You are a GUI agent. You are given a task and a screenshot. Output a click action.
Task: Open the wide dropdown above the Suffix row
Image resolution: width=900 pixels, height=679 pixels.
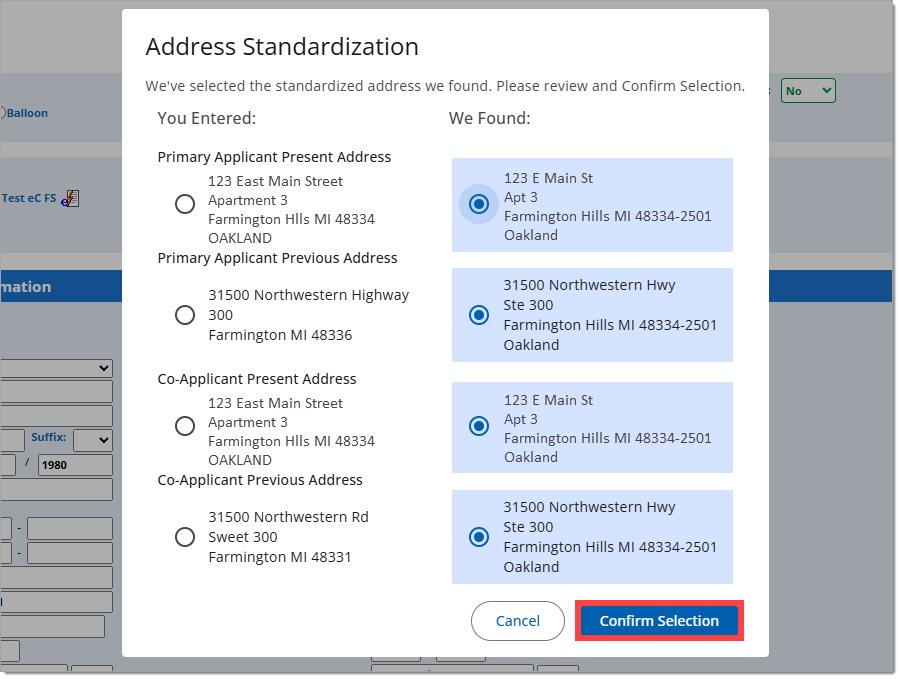tap(57, 368)
